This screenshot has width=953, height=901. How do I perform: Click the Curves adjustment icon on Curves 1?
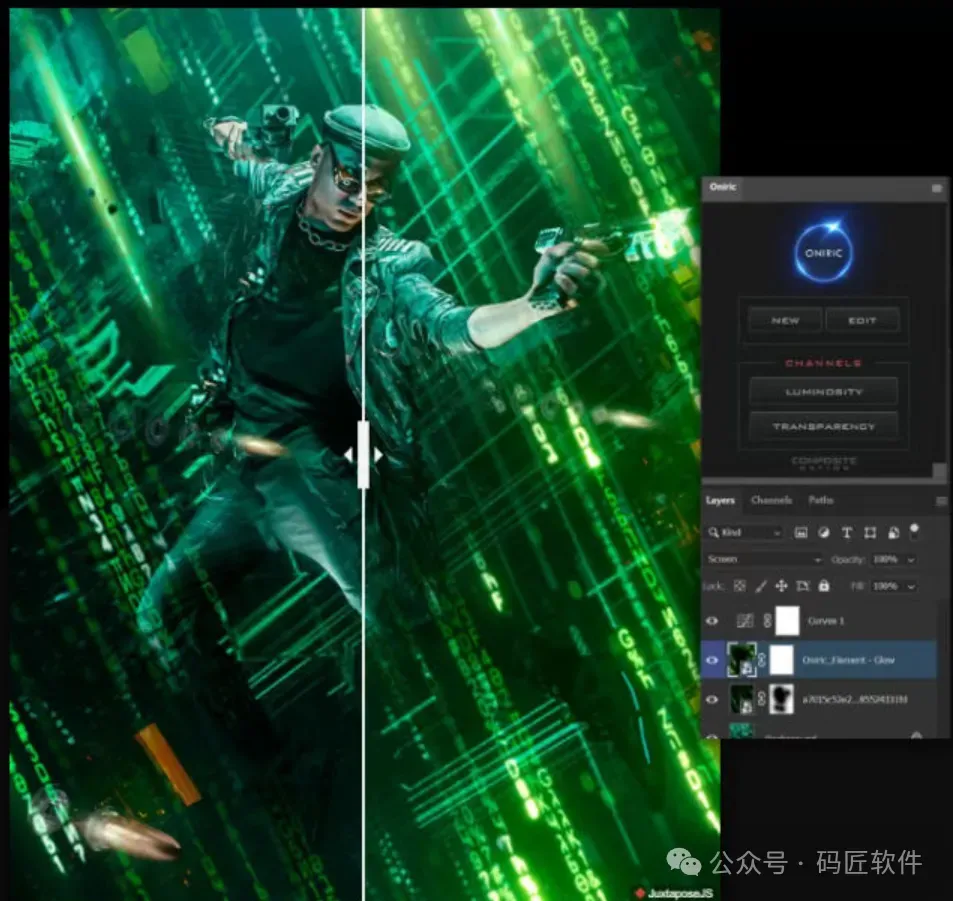click(745, 621)
